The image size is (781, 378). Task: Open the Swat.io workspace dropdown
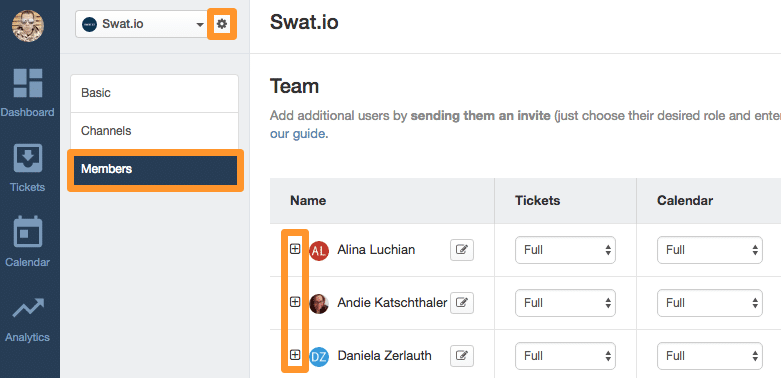(142, 24)
